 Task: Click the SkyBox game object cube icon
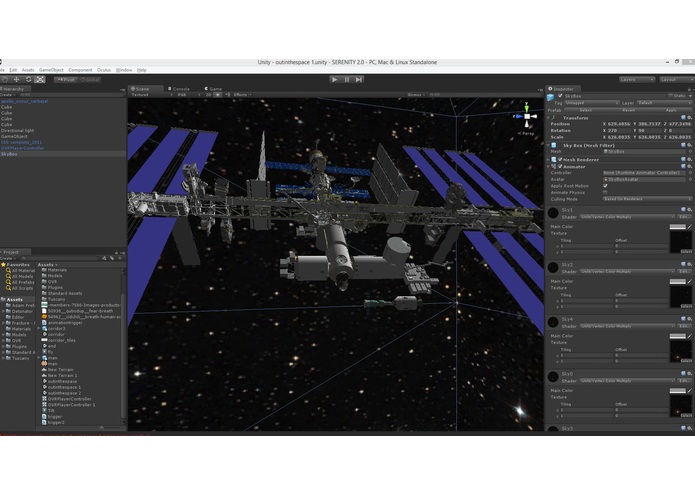pyautogui.click(x=551, y=97)
